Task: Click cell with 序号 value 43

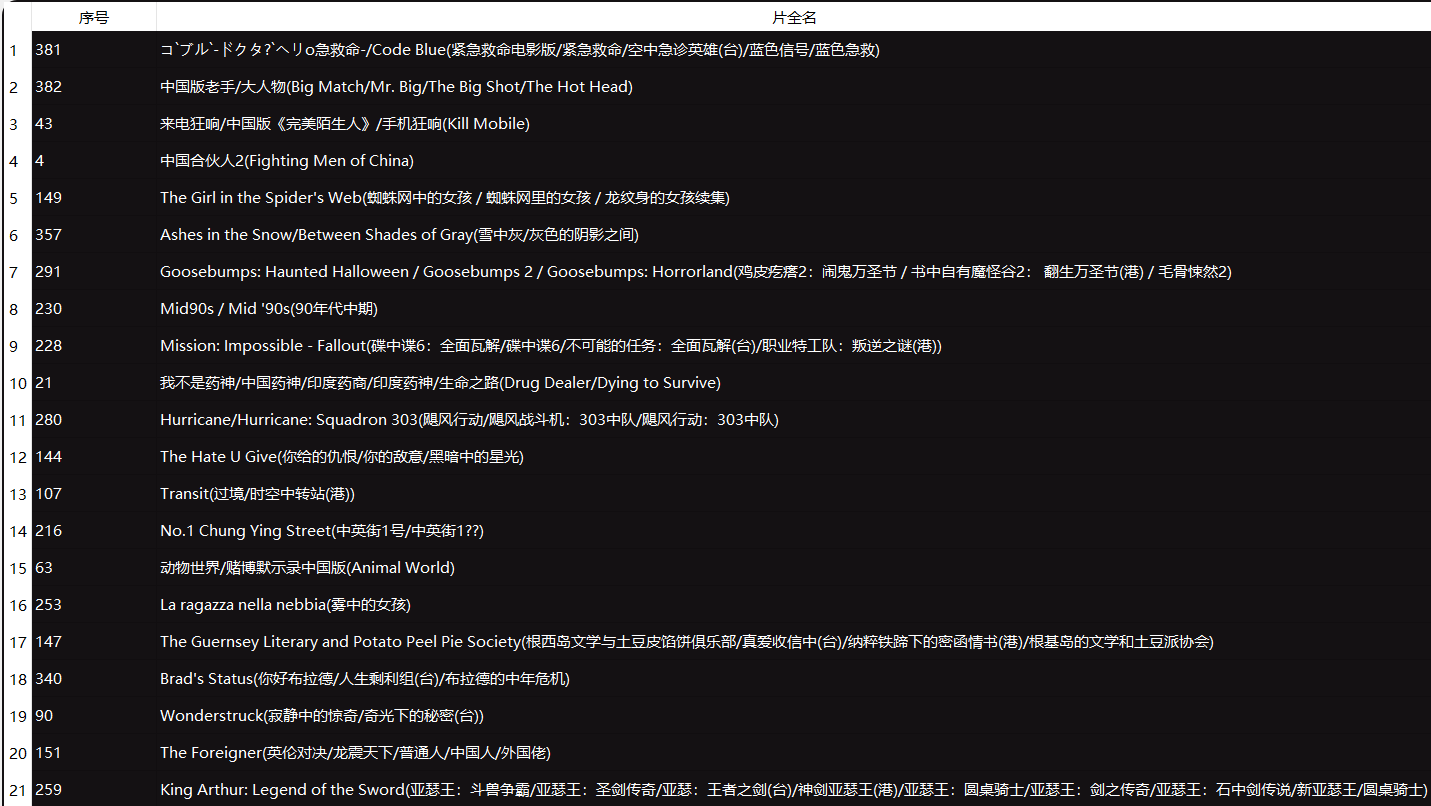Action: [x=94, y=124]
